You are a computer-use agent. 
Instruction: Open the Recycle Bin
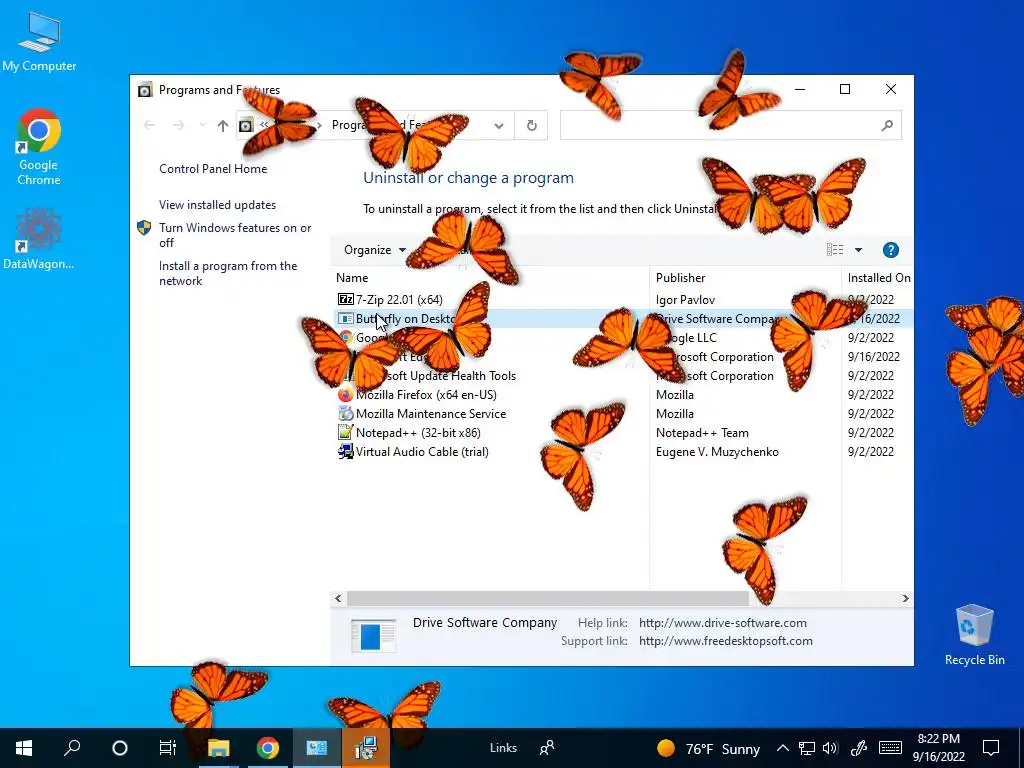click(974, 635)
